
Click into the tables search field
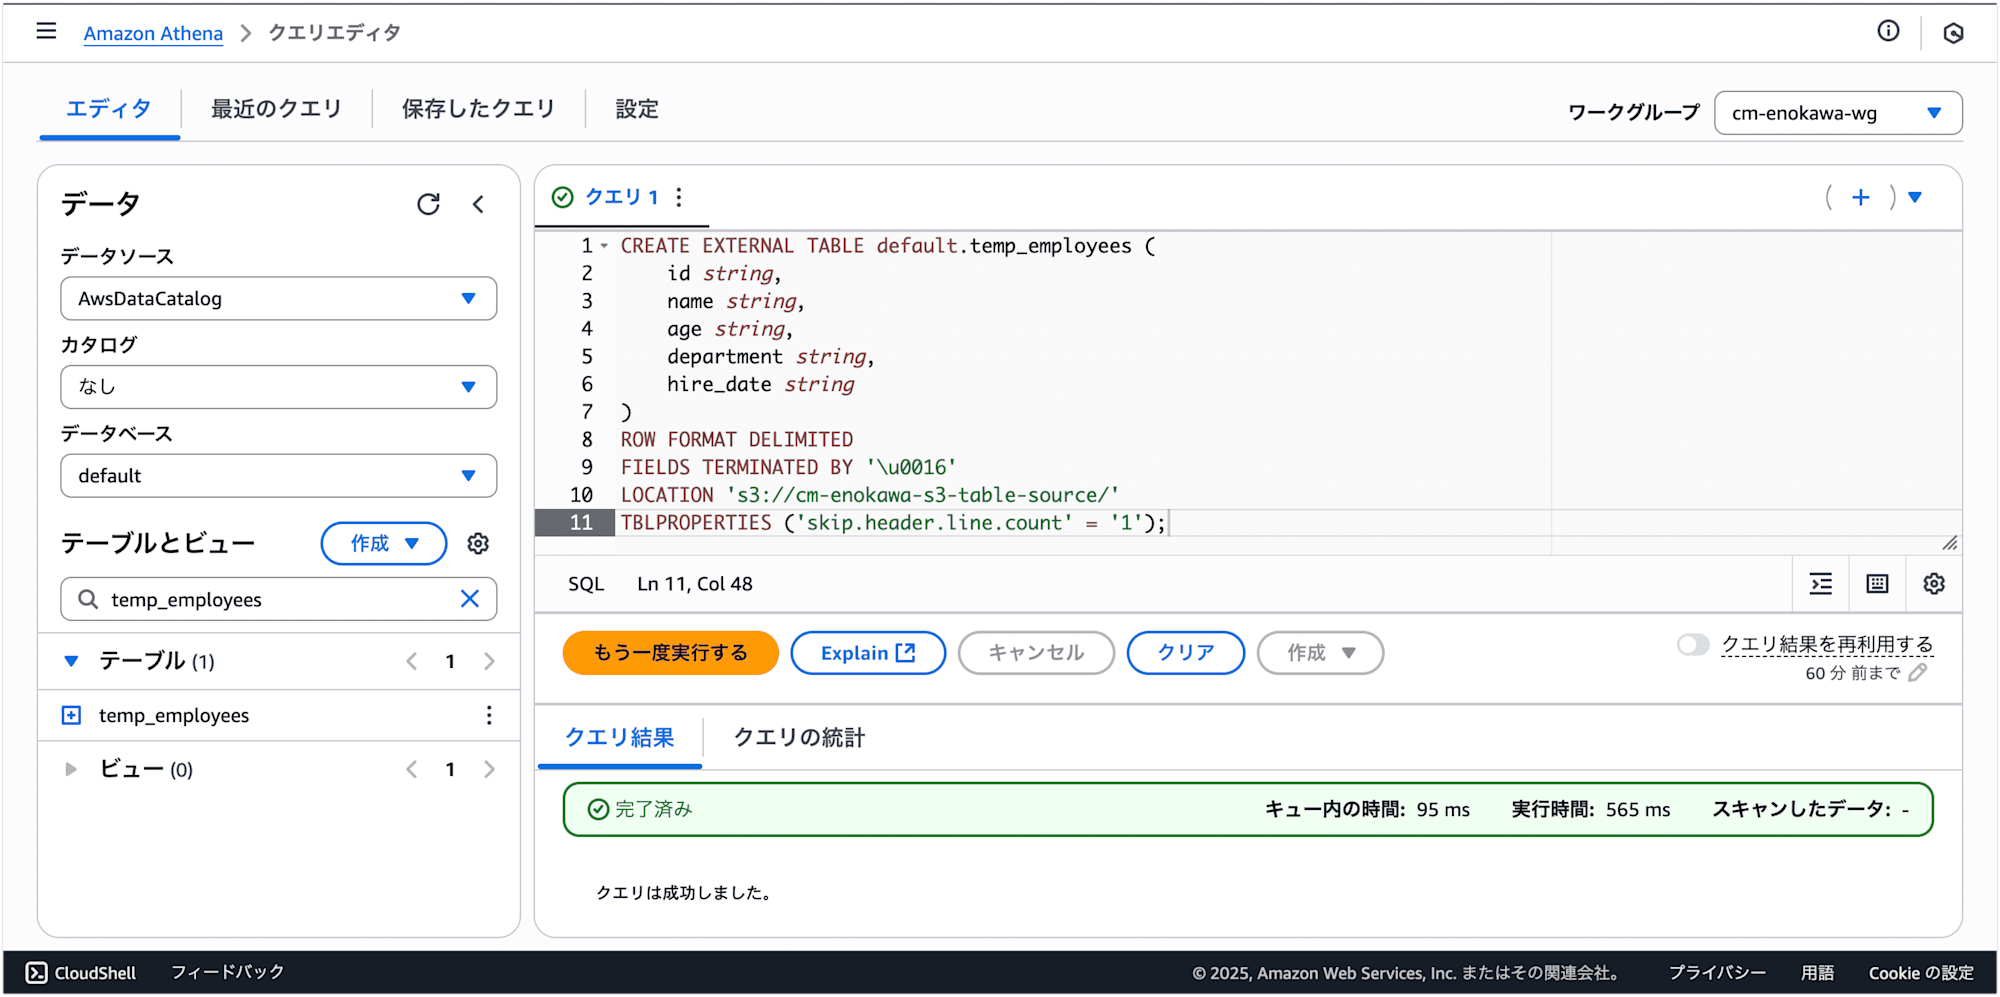click(x=279, y=599)
